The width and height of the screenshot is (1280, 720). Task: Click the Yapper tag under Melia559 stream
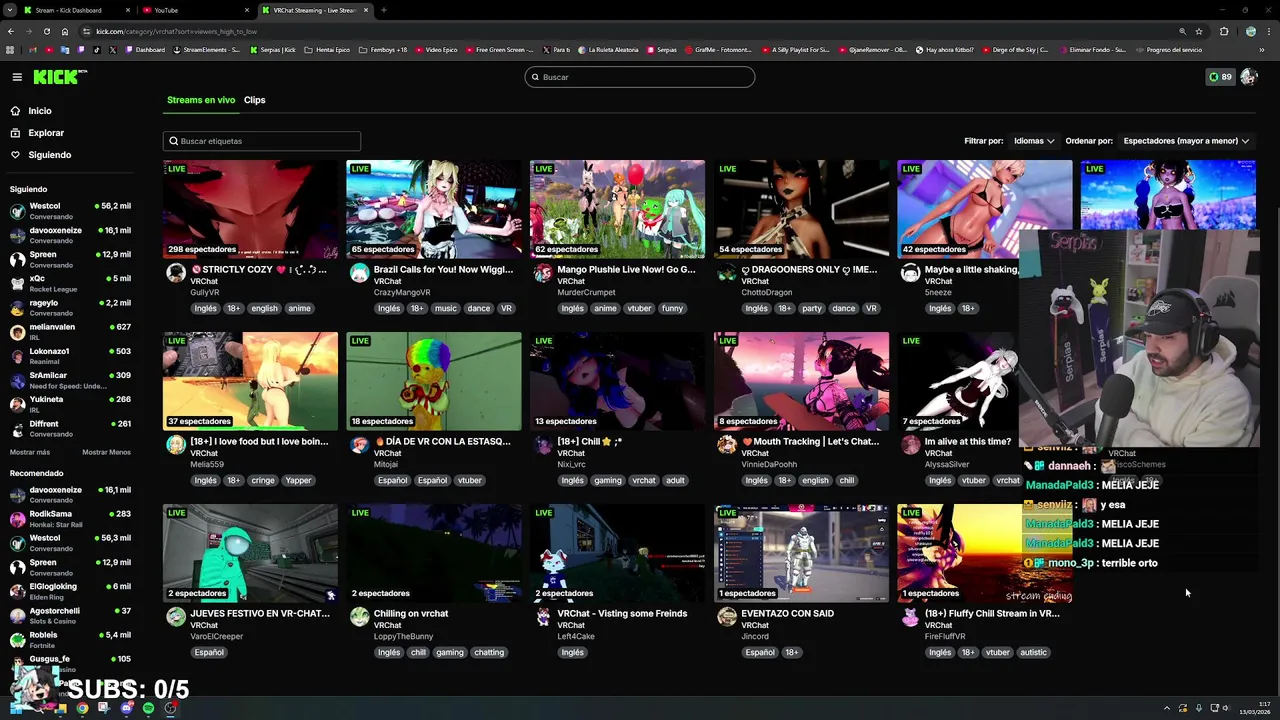pos(298,480)
